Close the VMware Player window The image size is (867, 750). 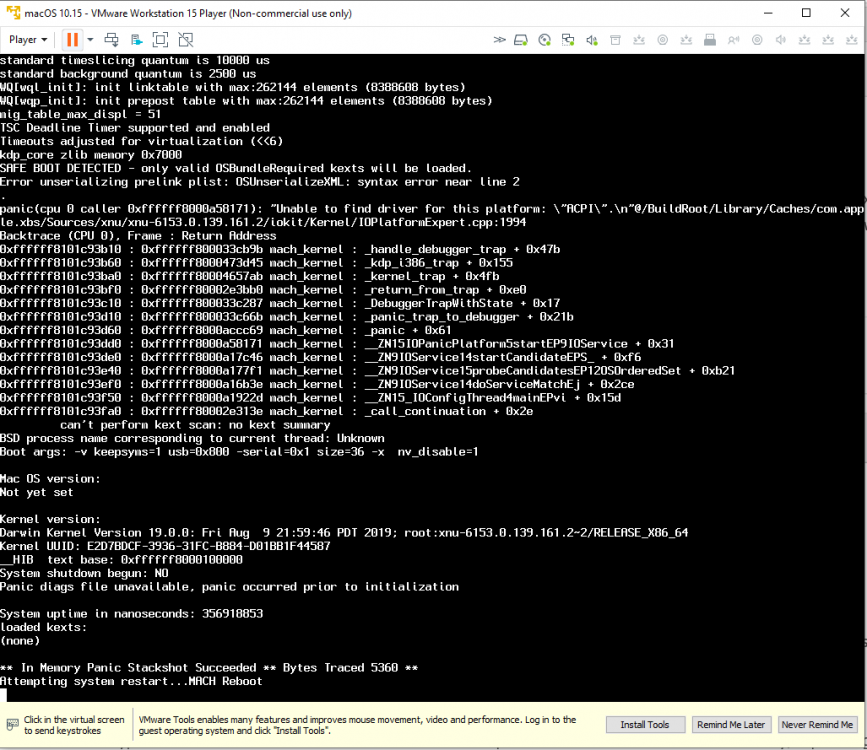coord(845,13)
